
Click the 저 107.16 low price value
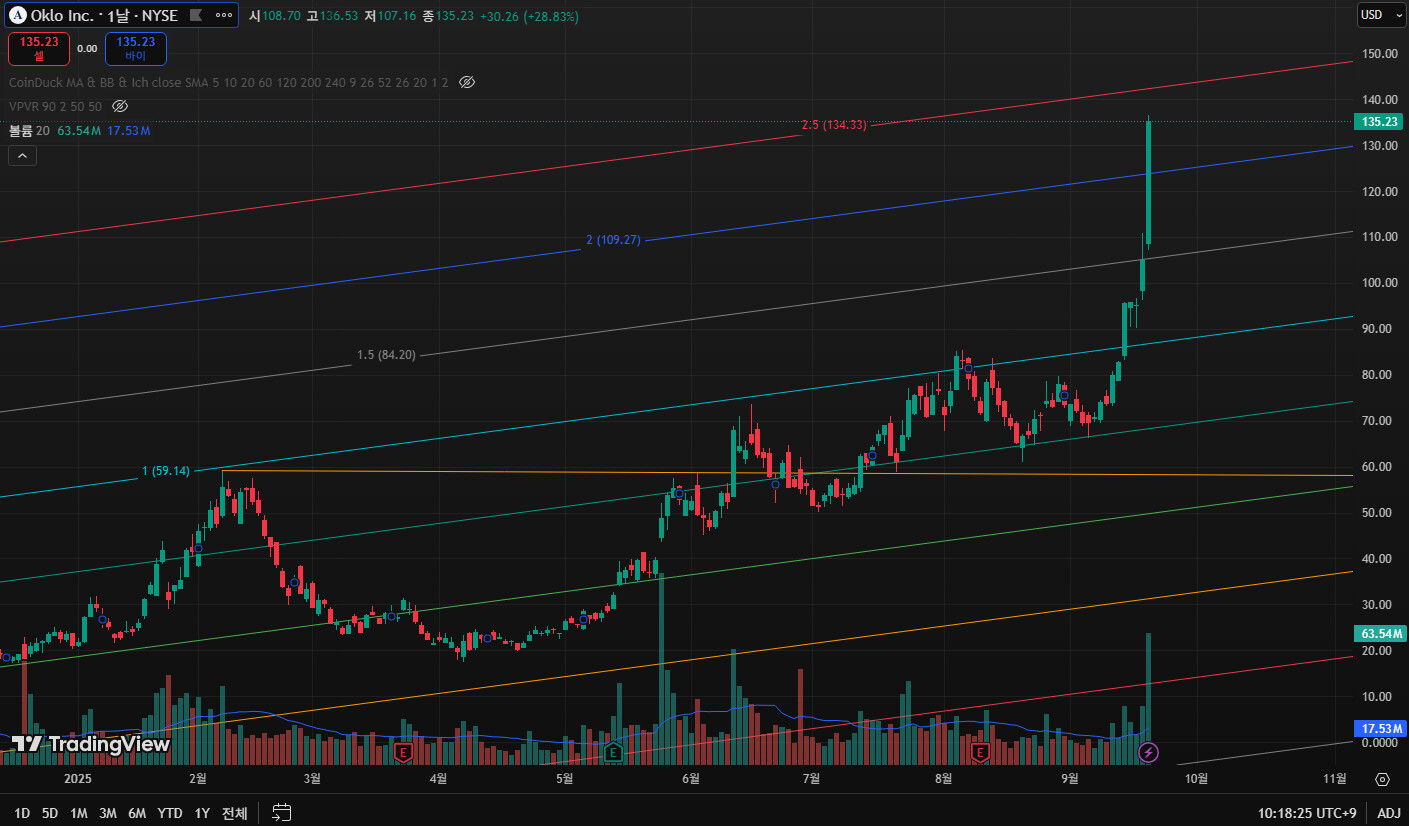click(391, 16)
